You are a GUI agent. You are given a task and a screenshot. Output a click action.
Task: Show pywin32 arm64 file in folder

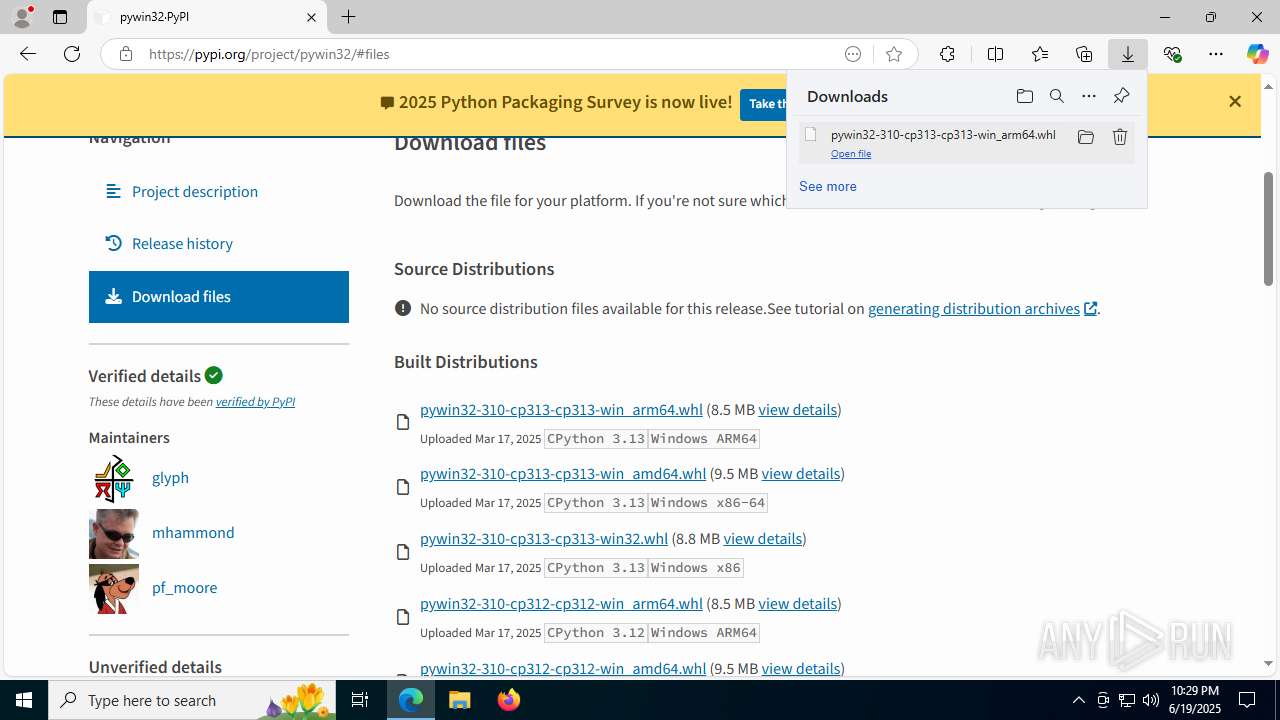[1085, 137]
